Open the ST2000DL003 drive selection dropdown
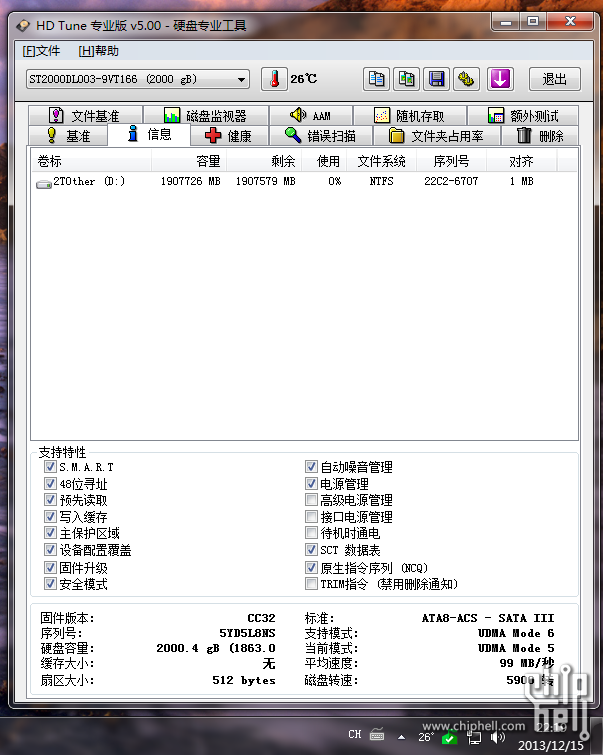603x755 pixels. pos(138,79)
